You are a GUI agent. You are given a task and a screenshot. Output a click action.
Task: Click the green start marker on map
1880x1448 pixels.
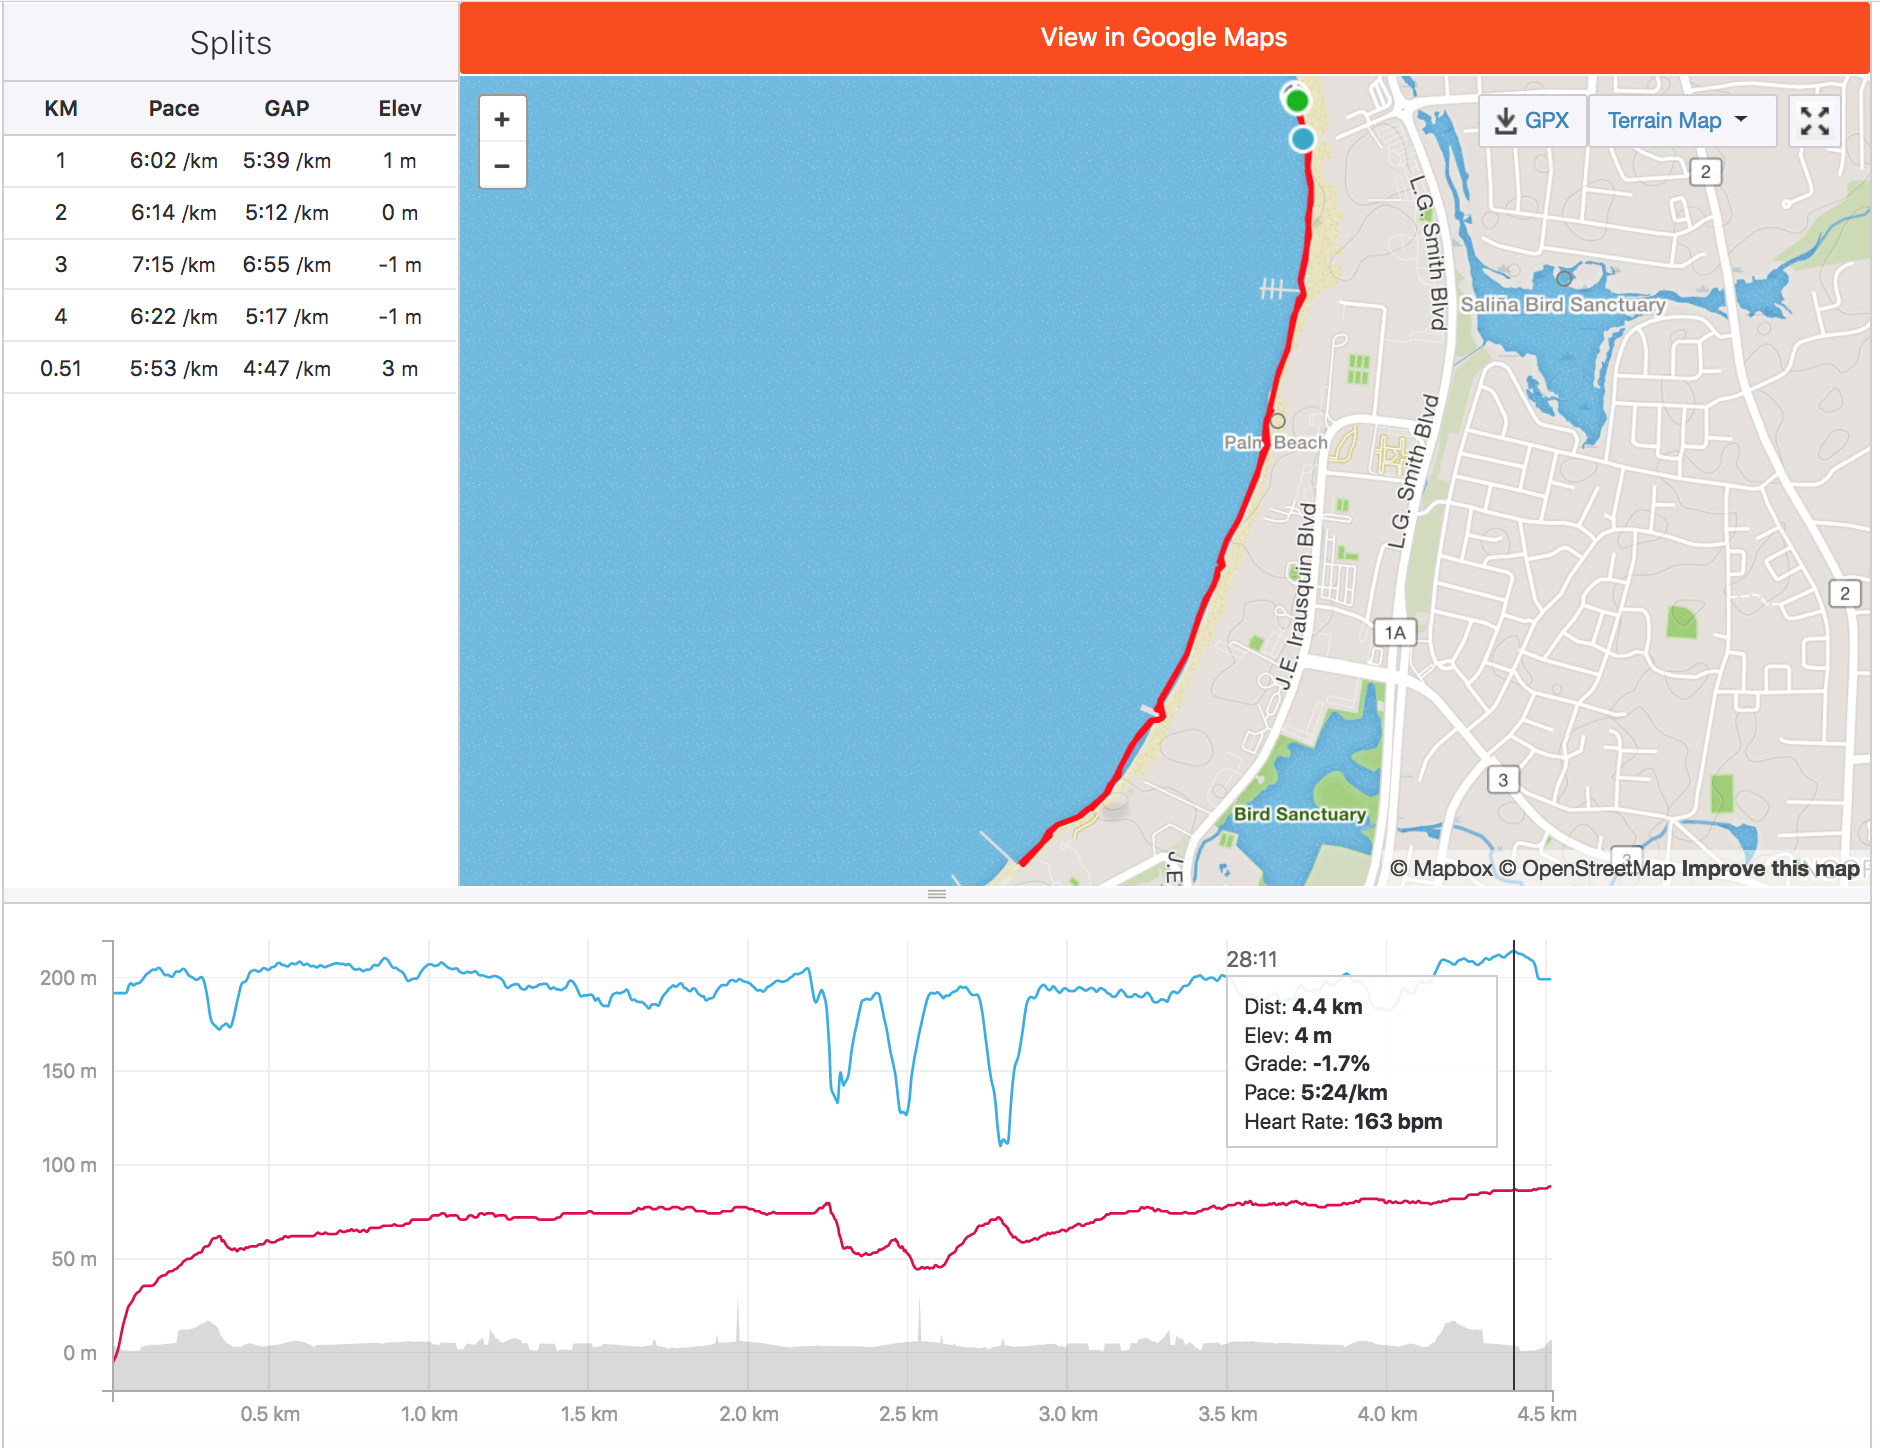[x=1297, y=101]
